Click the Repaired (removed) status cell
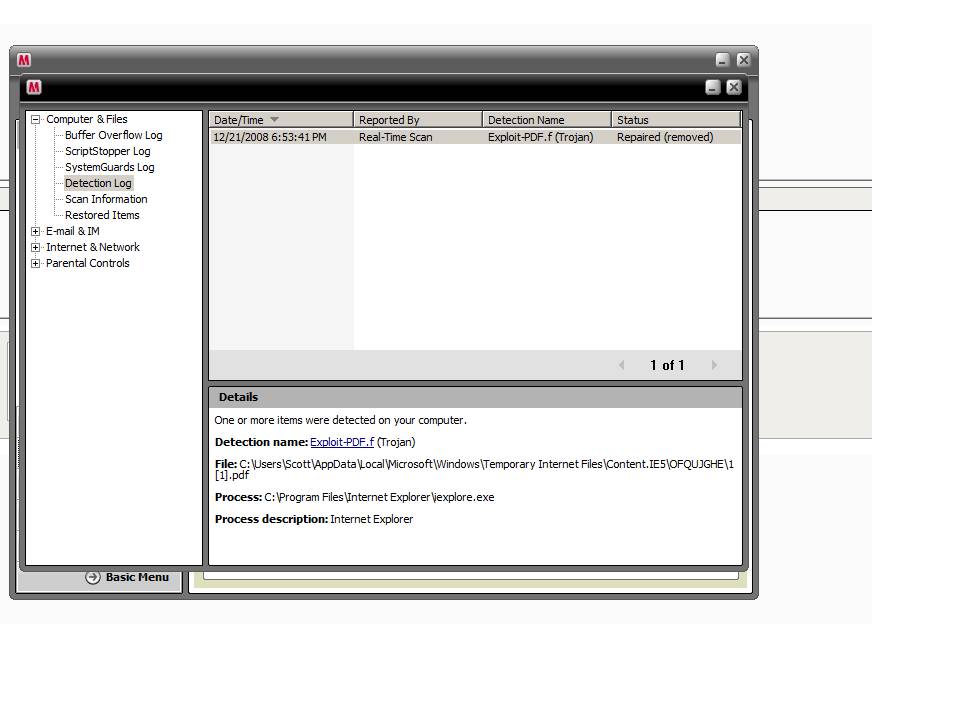This screenshot has width=960, height=720. [x=665, y=137]
